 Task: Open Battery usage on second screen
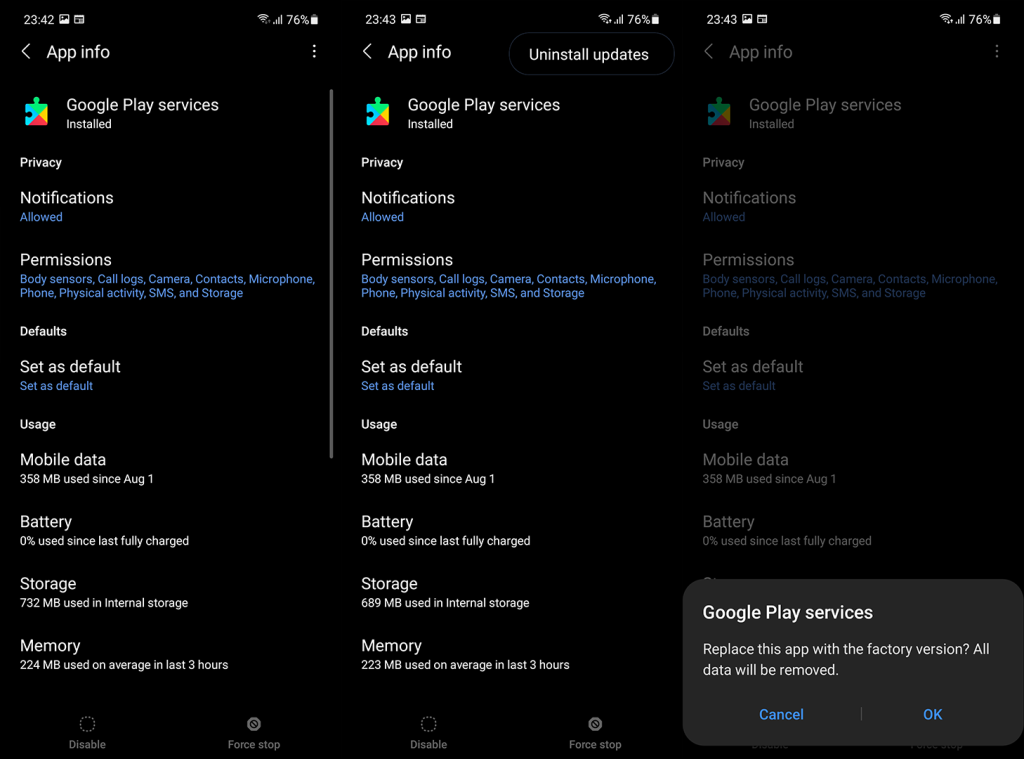pyautogui.click(x=511, y=530)
